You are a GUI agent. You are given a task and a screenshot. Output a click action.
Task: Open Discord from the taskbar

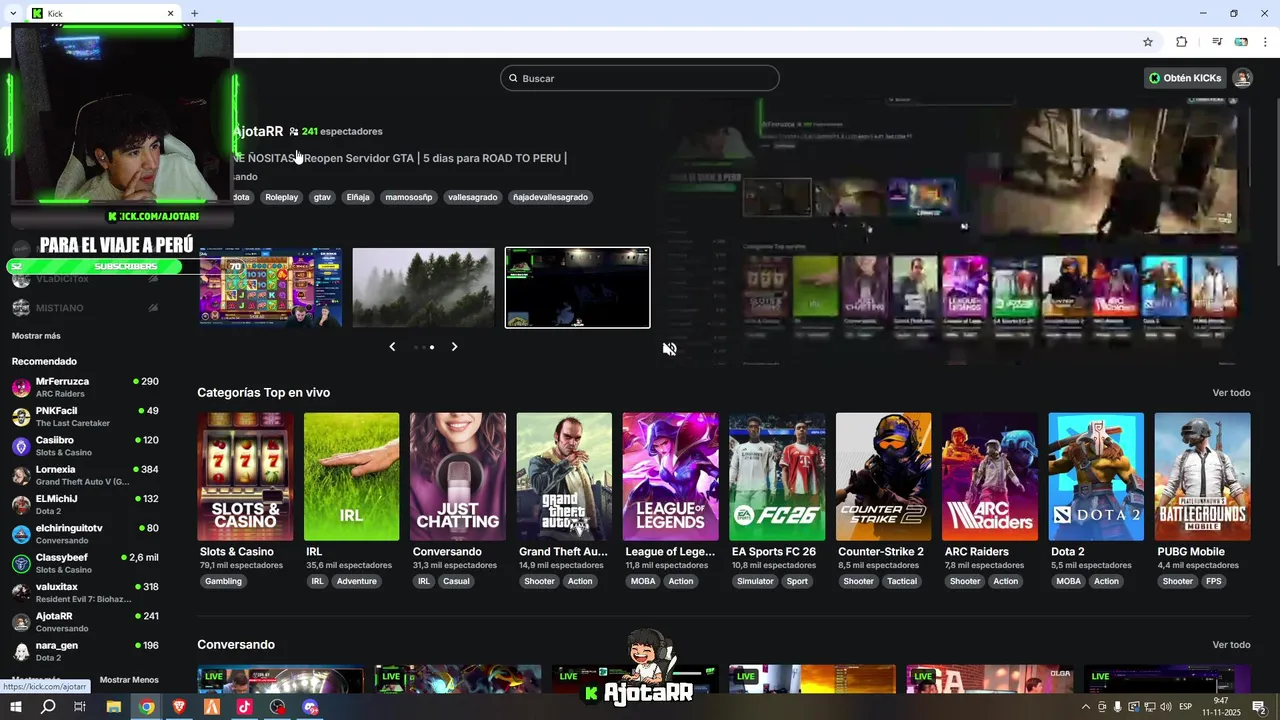click(311, 707)
